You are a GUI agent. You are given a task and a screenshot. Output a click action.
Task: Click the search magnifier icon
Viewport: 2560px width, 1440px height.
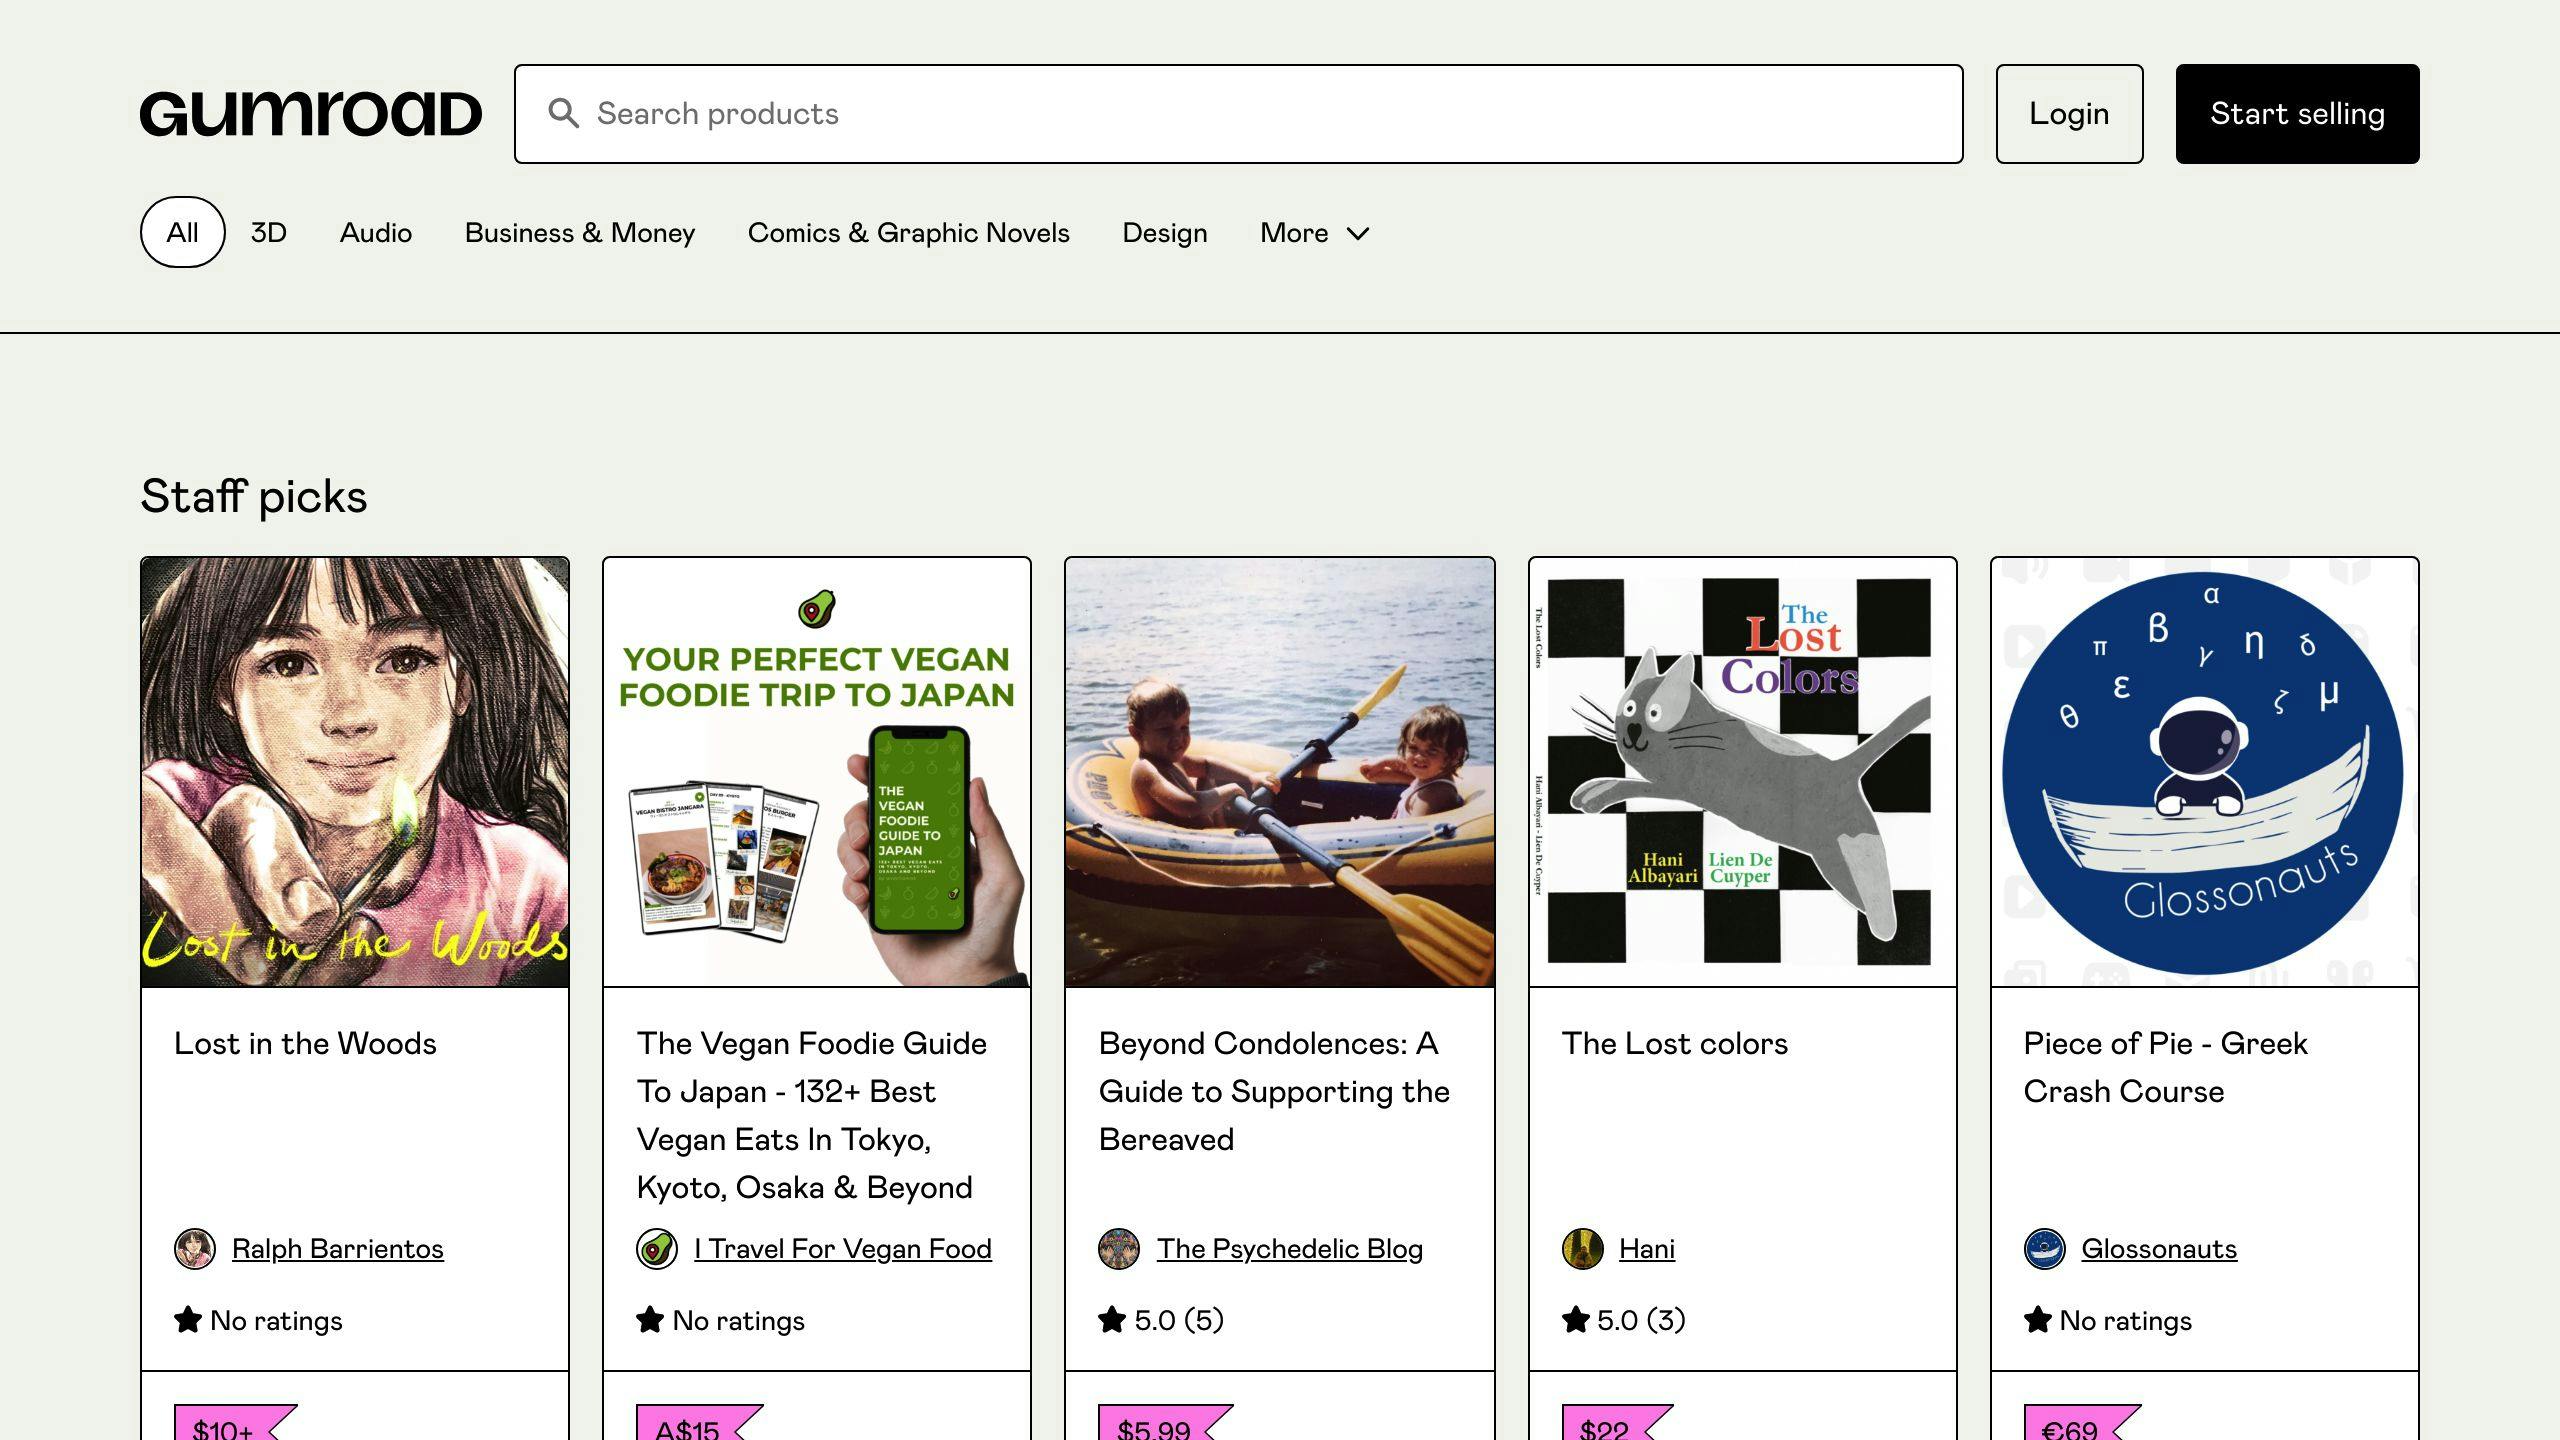[x=564, y=113]
